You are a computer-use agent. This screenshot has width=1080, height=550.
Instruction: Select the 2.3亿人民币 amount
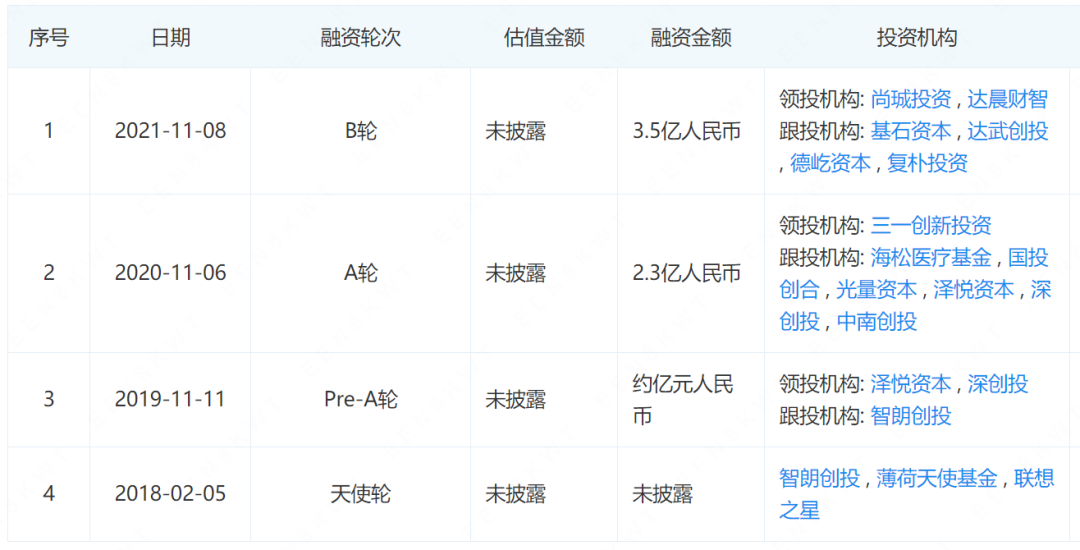(687, 273)
